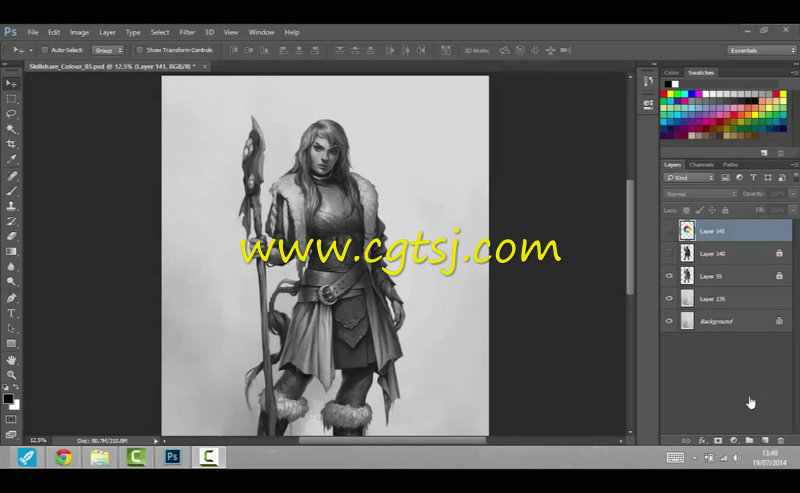The width and height of the screenshot is (800, 493).
Task: Select the Pen tool
Action: point(11,298)
